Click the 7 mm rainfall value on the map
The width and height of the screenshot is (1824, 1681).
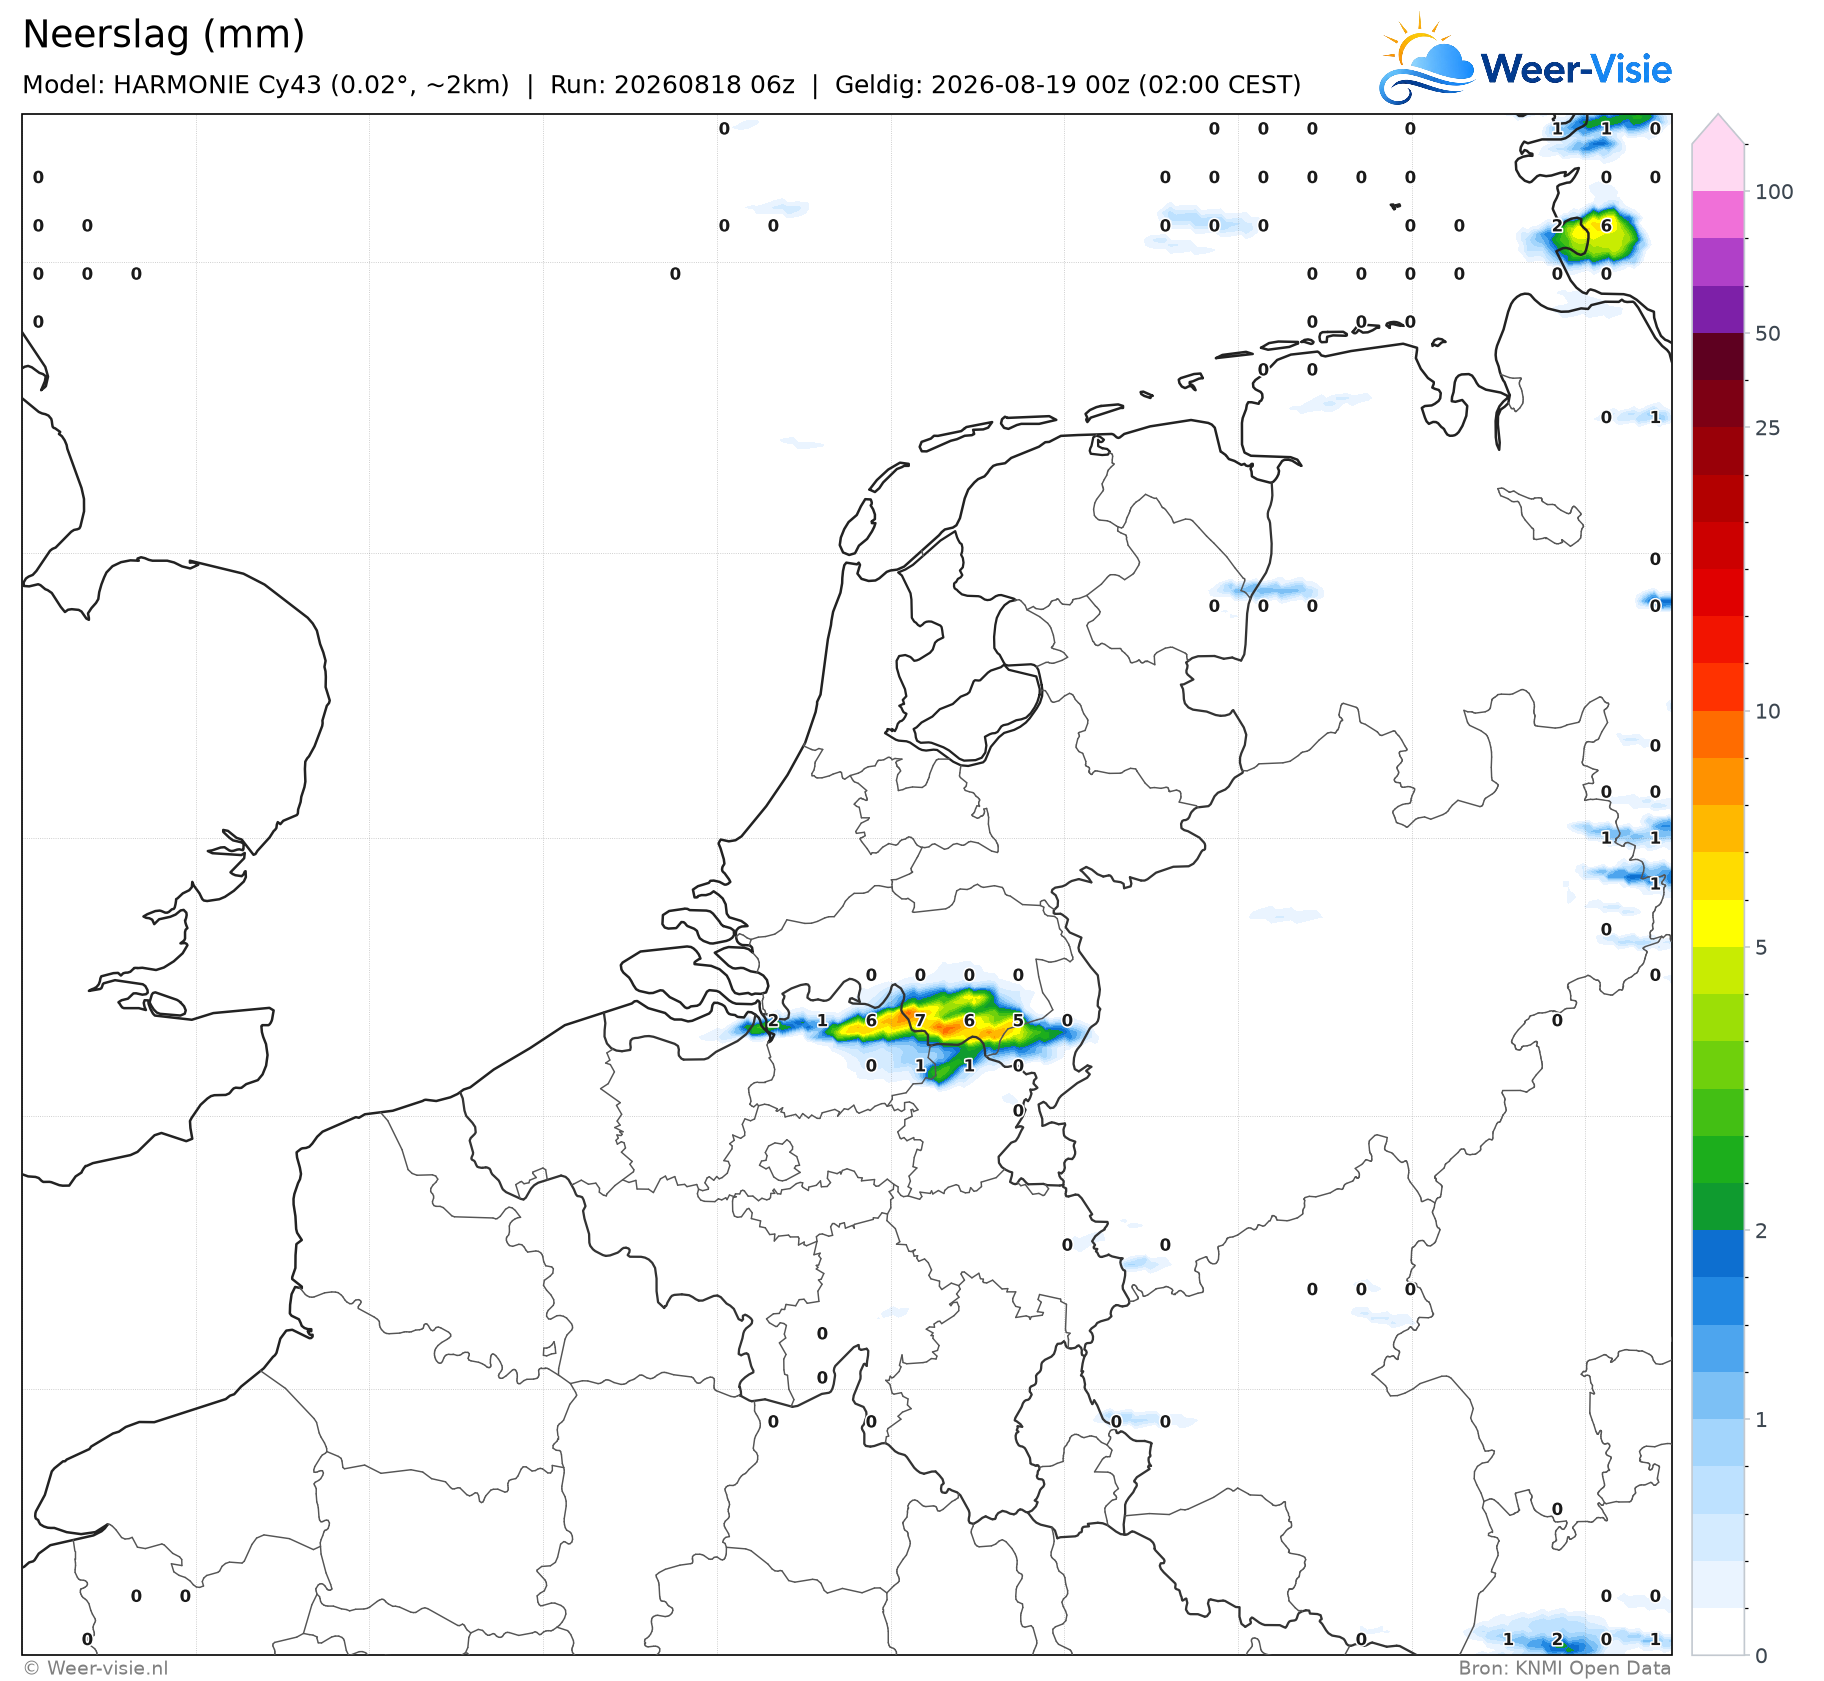point(920,1021)
